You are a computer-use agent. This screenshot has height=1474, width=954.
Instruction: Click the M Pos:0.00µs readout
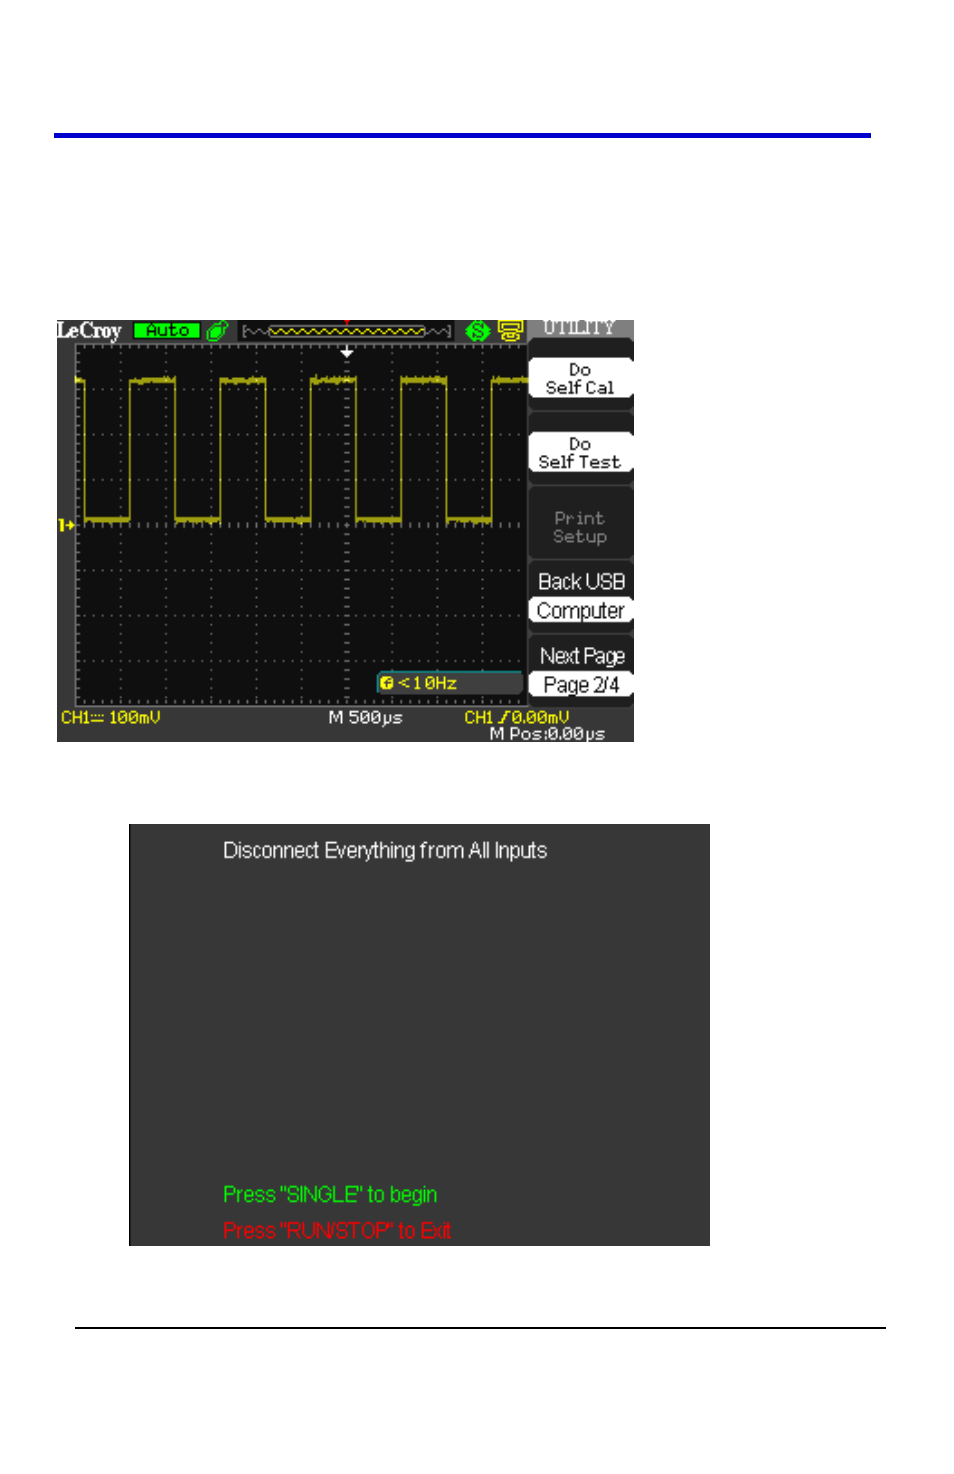click(547, 734)
